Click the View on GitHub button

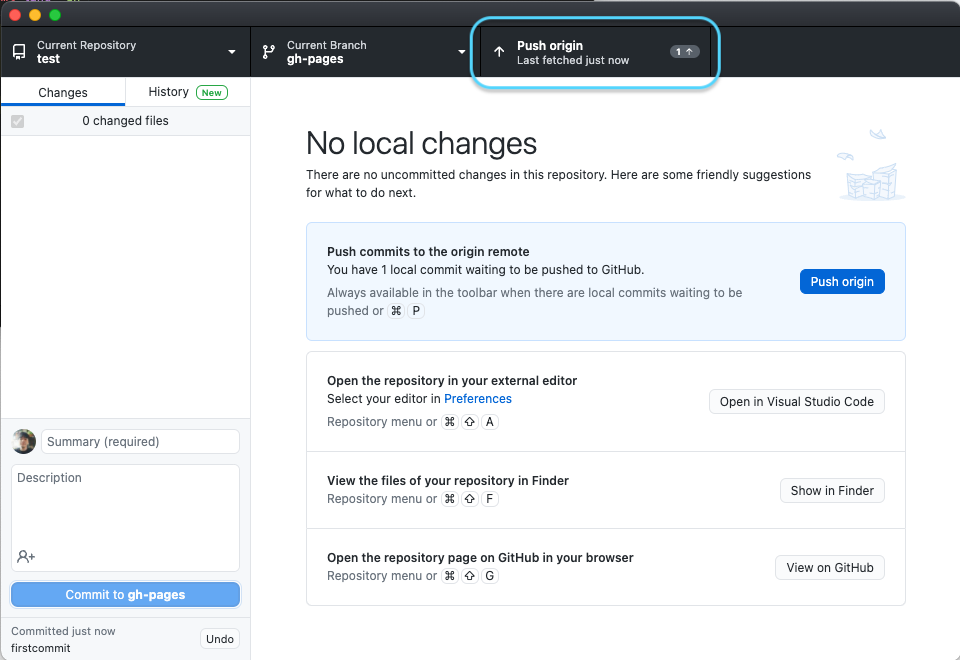click(x=830, y=568)
